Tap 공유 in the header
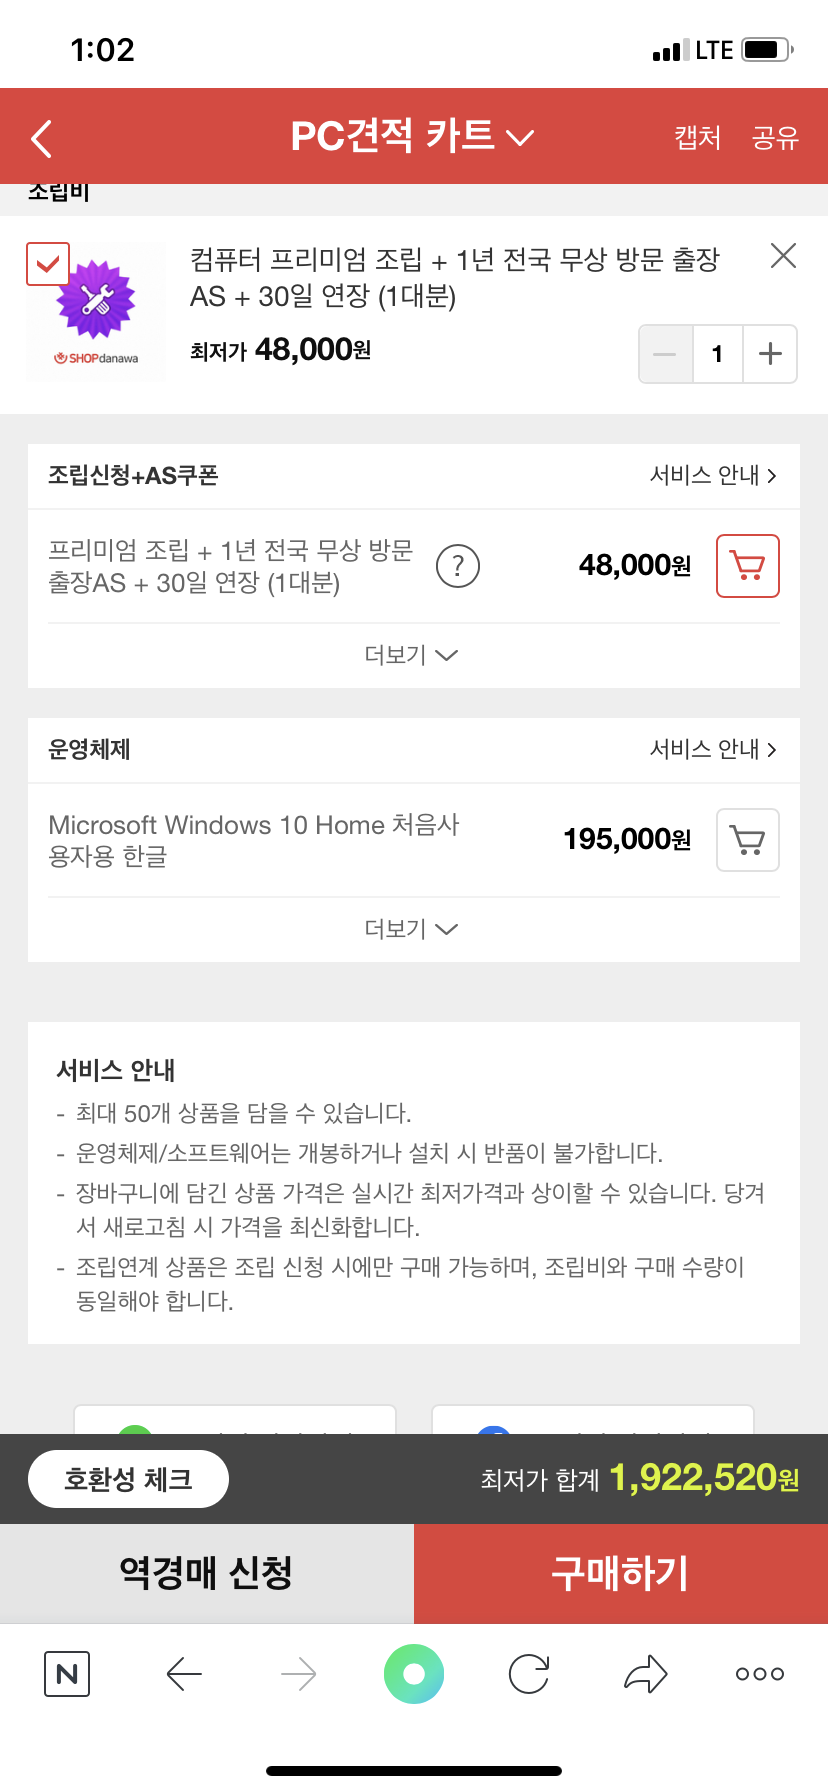828x1792 pixels. click(x=775, y=137)
